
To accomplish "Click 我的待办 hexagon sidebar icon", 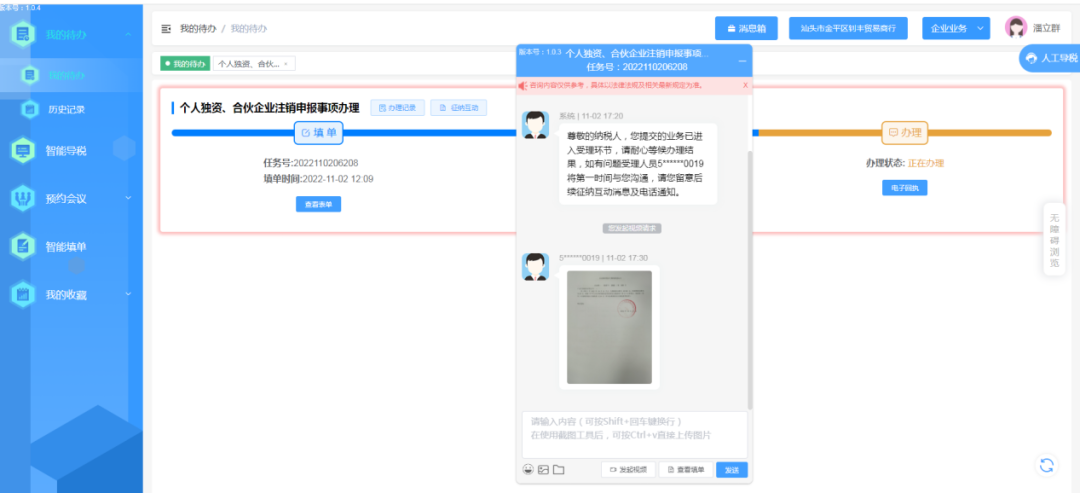I will (x=23, y=34).
